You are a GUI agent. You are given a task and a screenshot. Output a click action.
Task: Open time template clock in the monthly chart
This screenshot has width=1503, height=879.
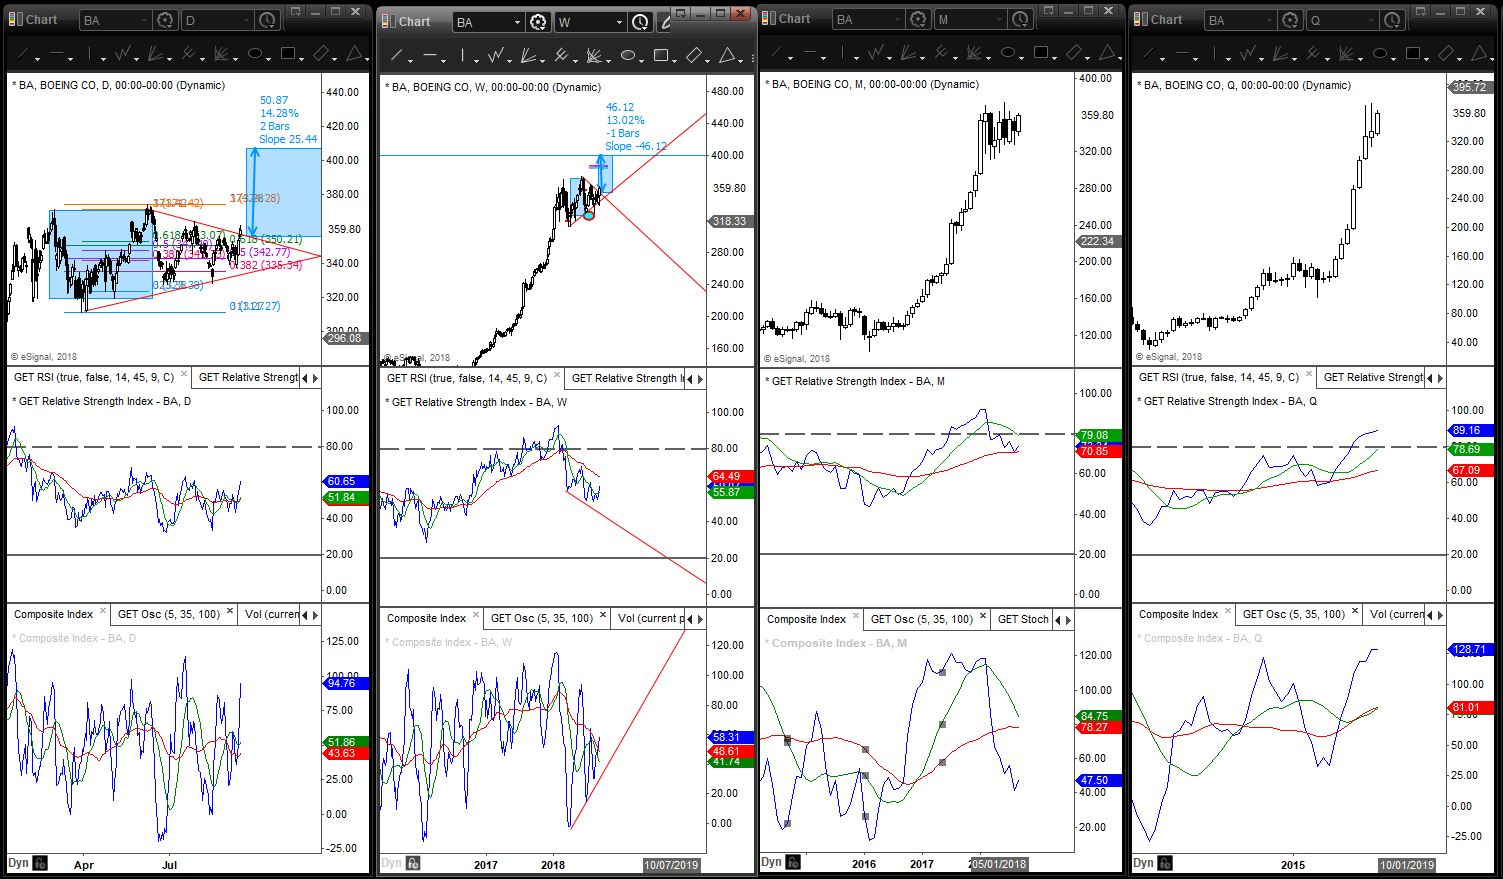coord(1019,20)
